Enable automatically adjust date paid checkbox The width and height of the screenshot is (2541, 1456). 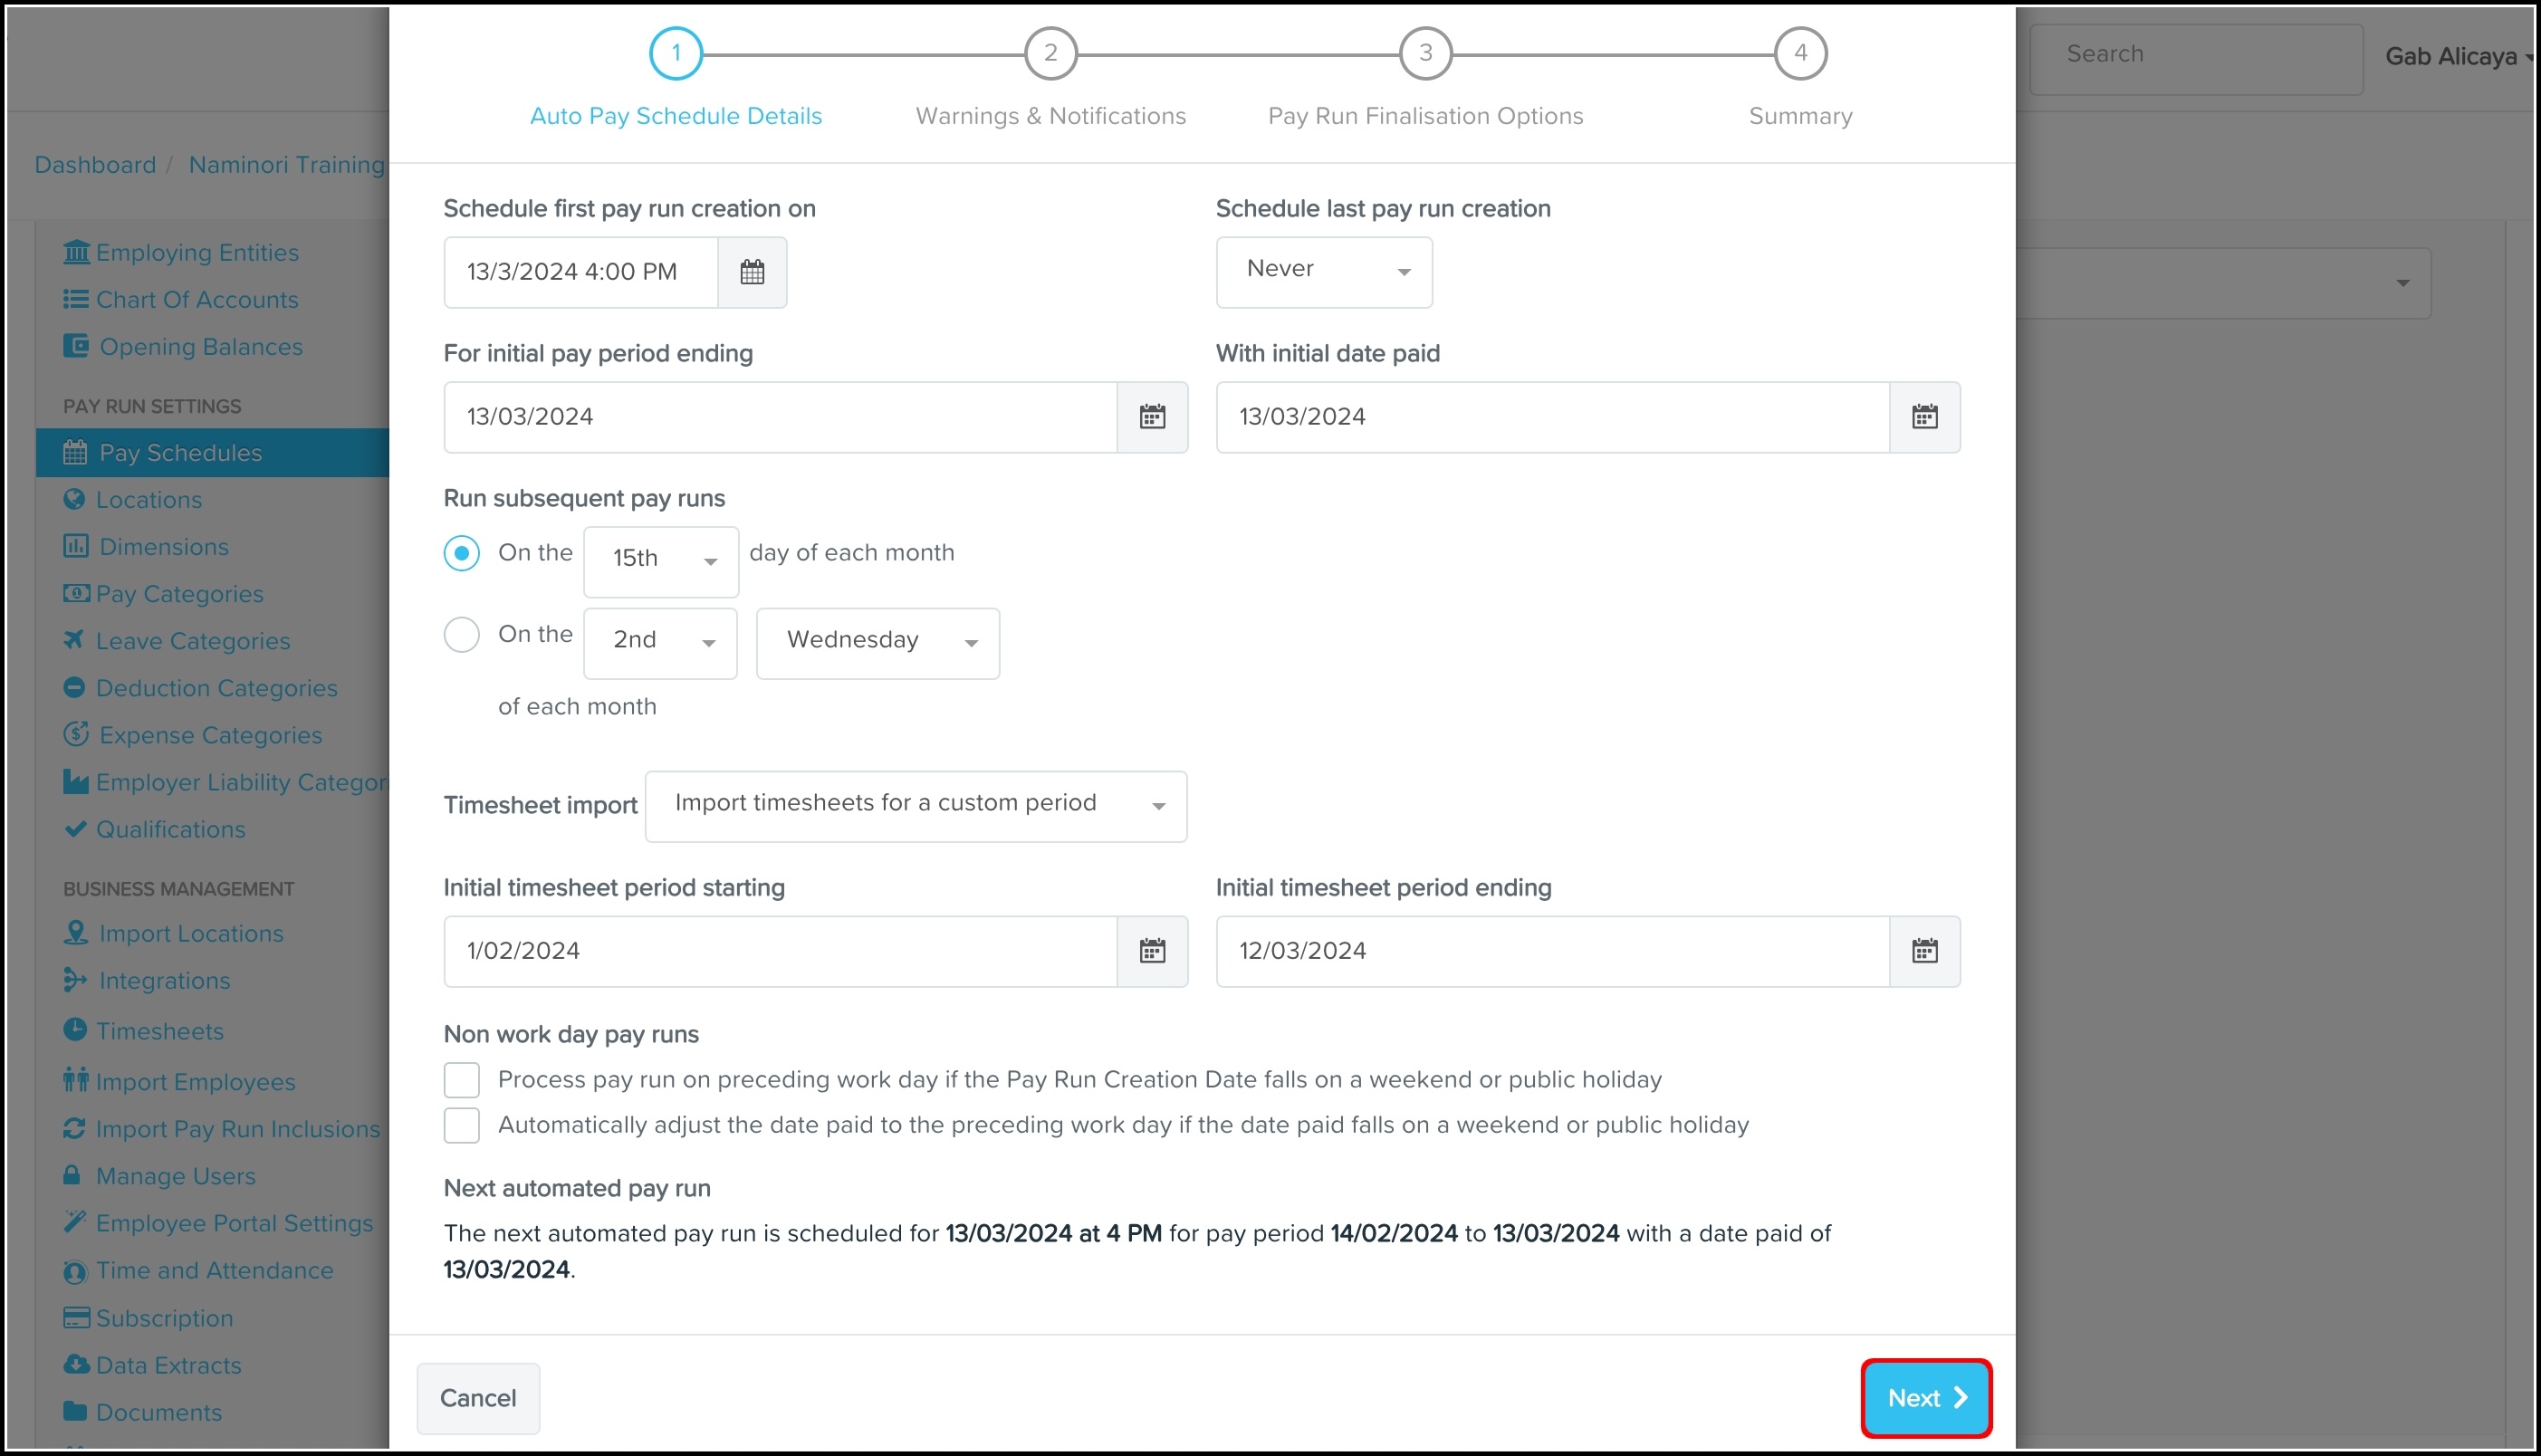pos(462,1126)
